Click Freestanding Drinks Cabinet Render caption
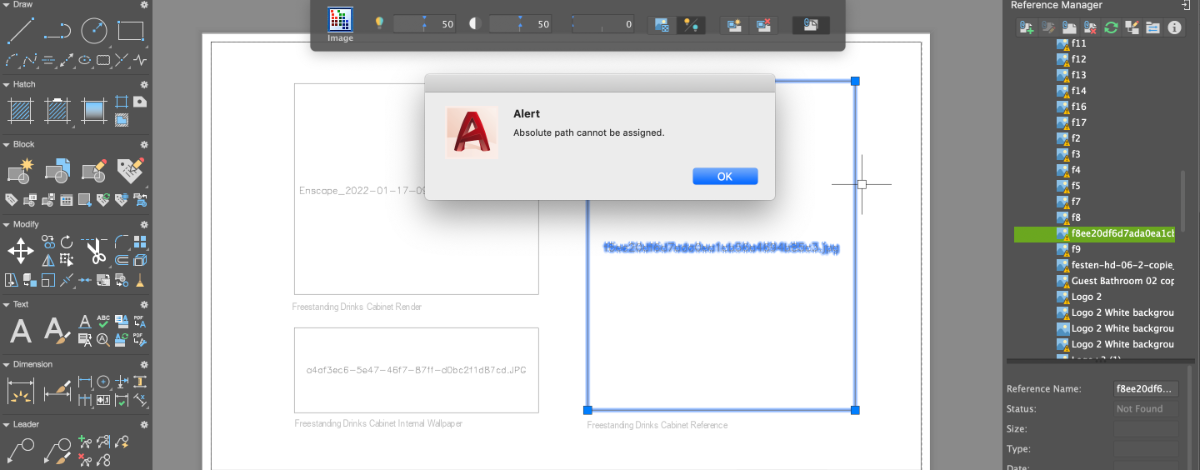 (357, 307)
